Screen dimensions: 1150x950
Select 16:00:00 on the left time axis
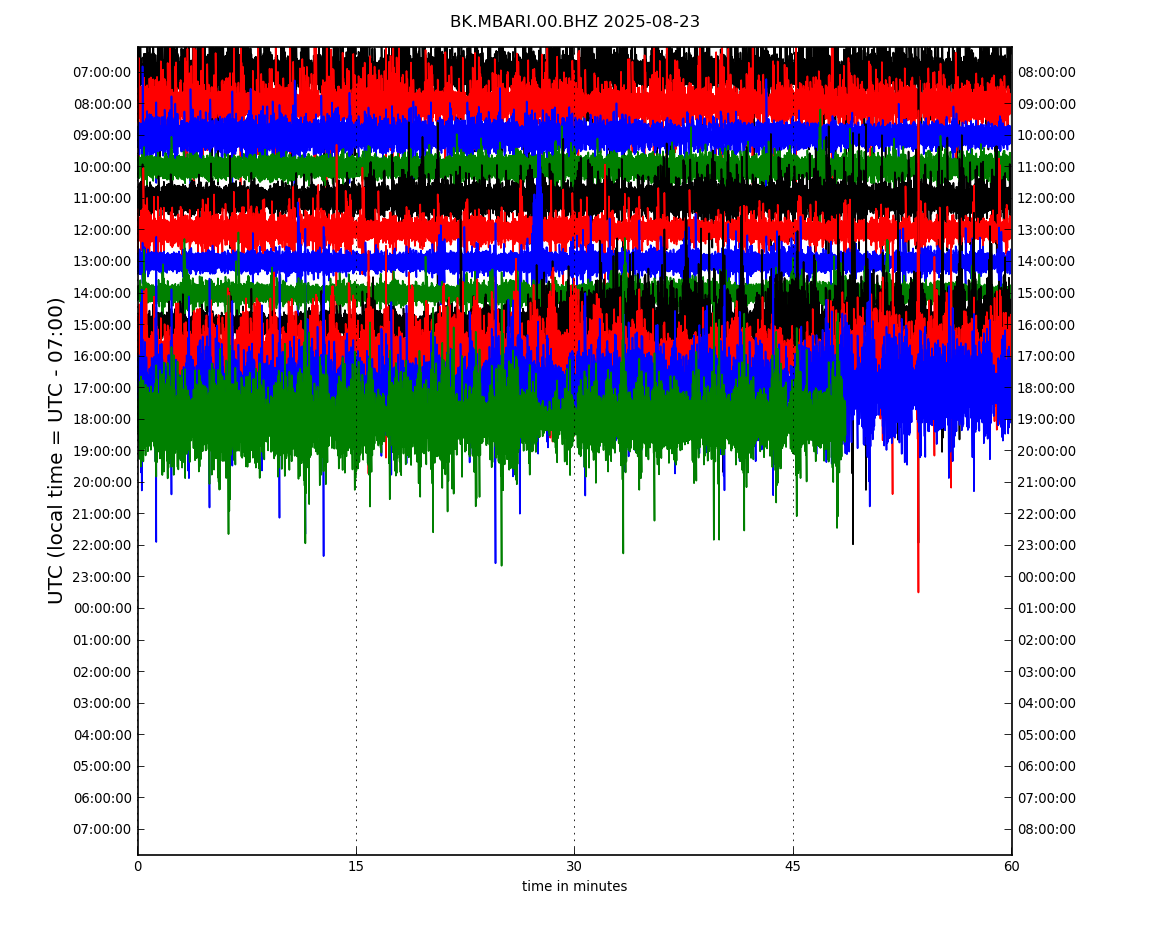tap(103, 357)
